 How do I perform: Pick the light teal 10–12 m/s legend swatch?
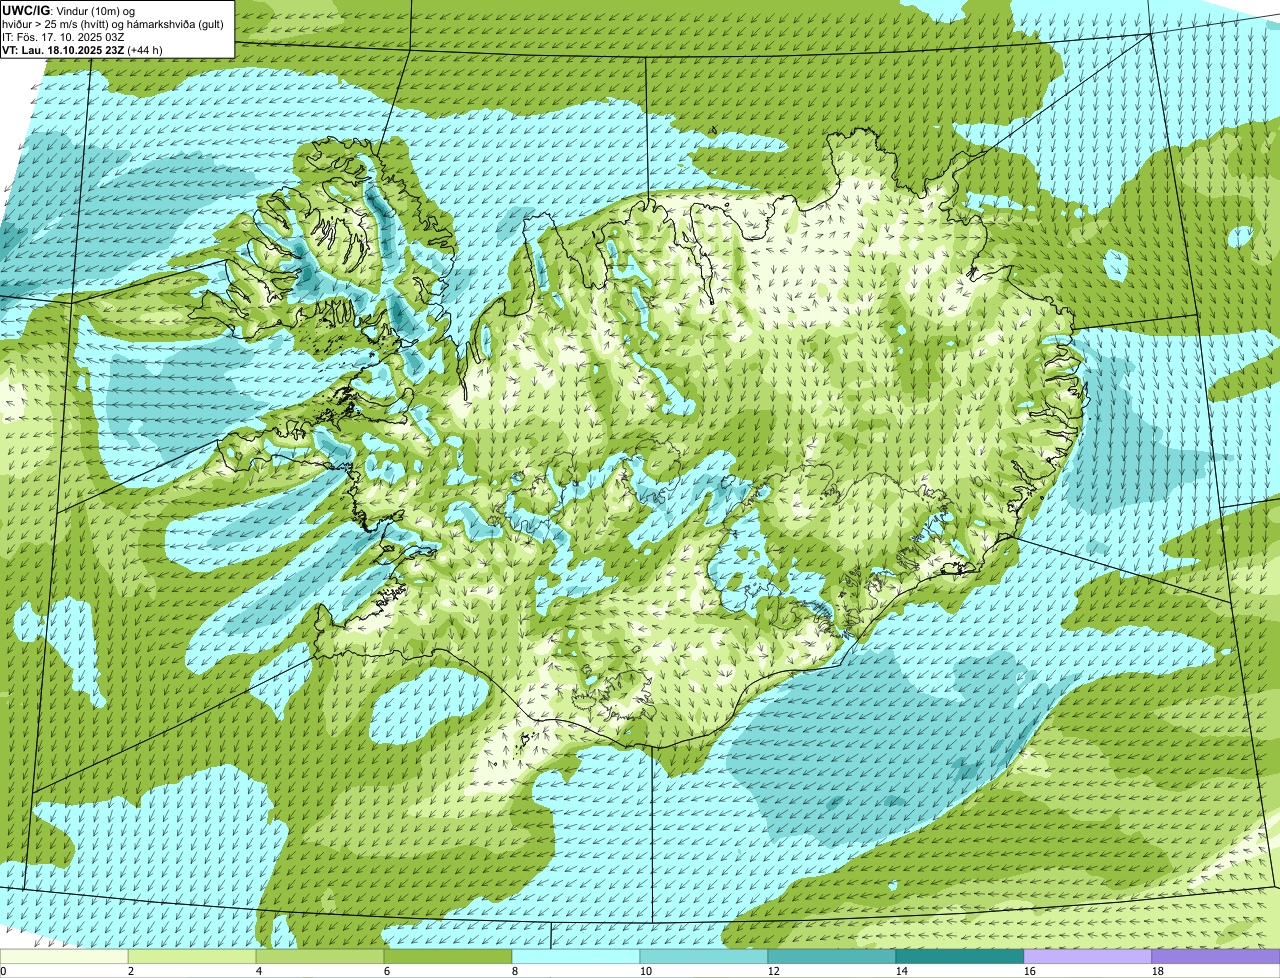click(704, 956)
